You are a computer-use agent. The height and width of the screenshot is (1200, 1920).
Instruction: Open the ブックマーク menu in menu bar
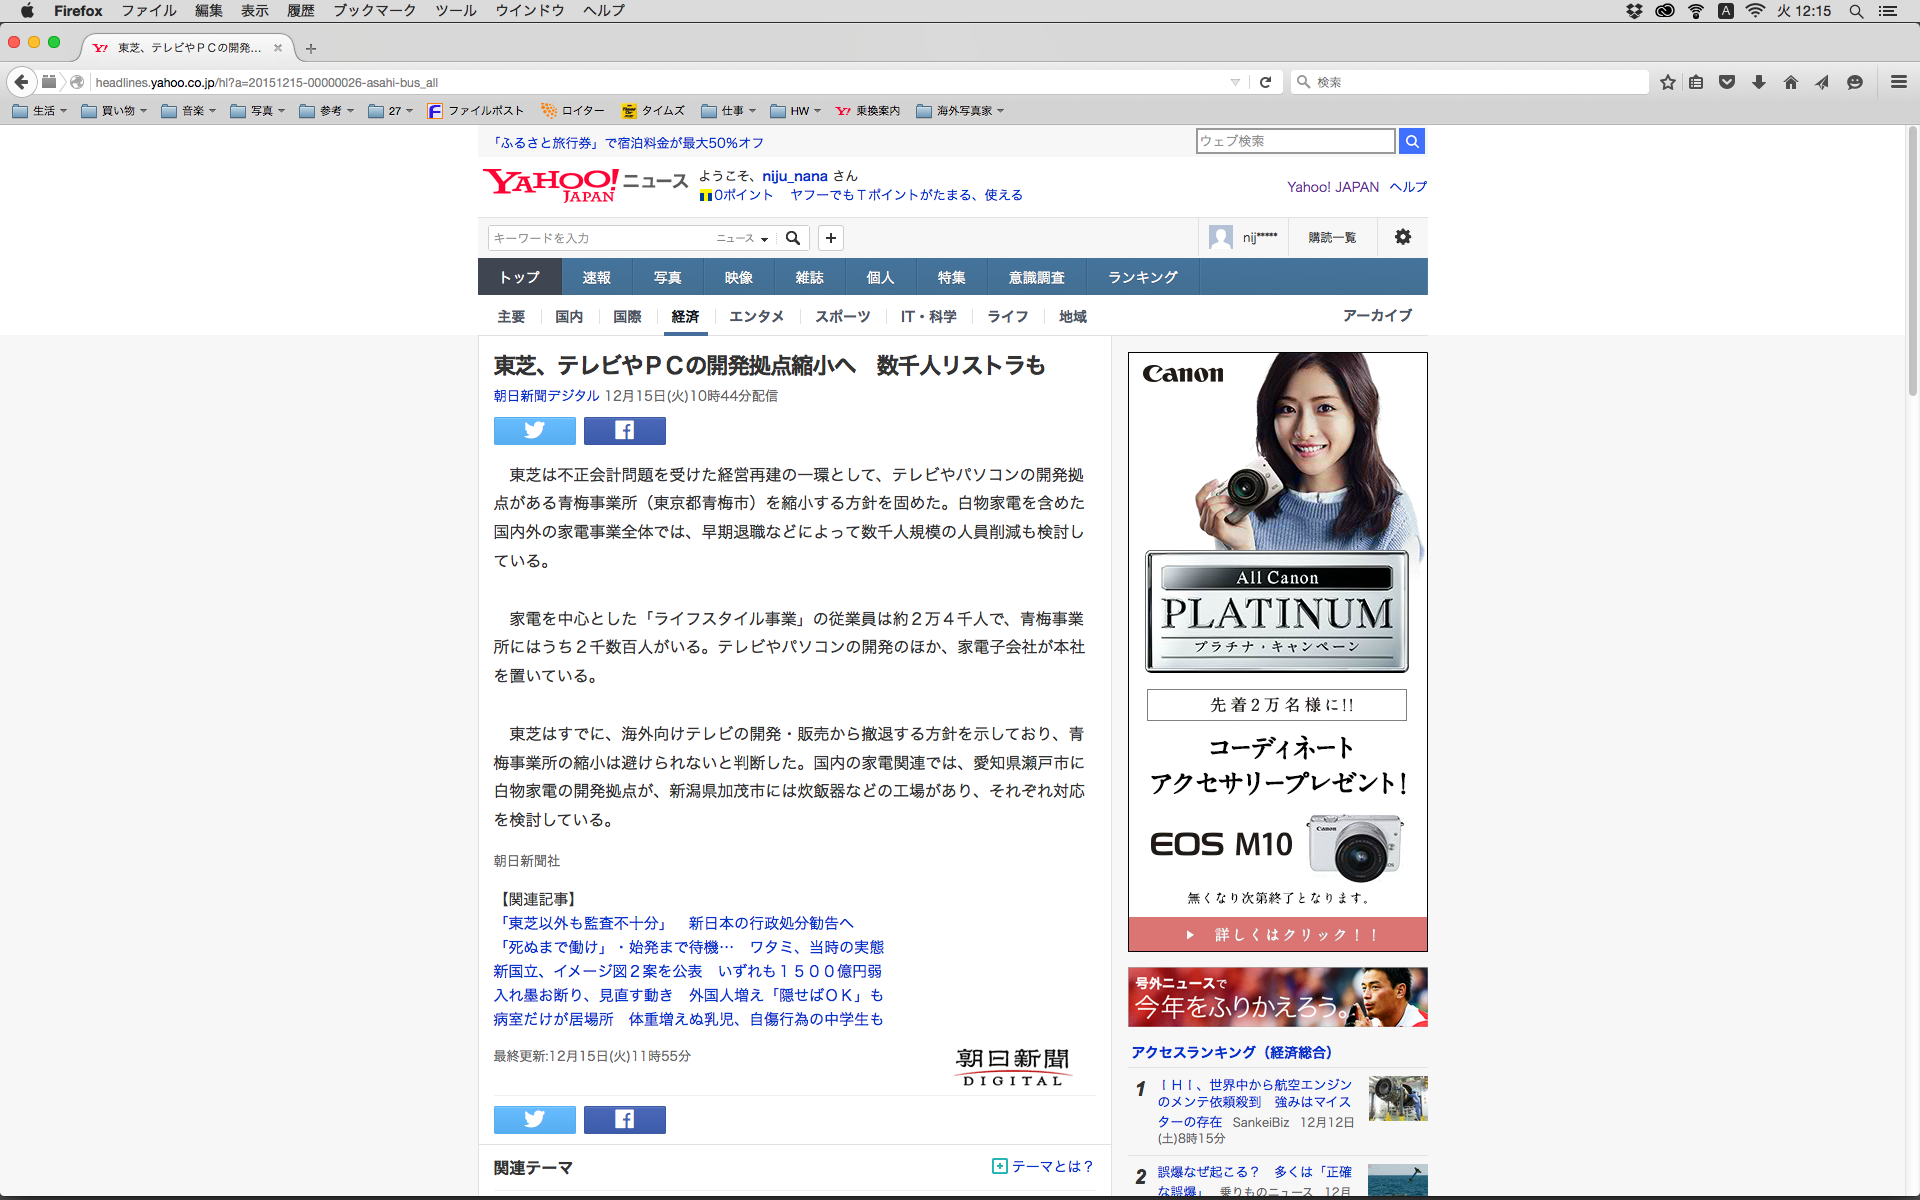pos(374,11)
